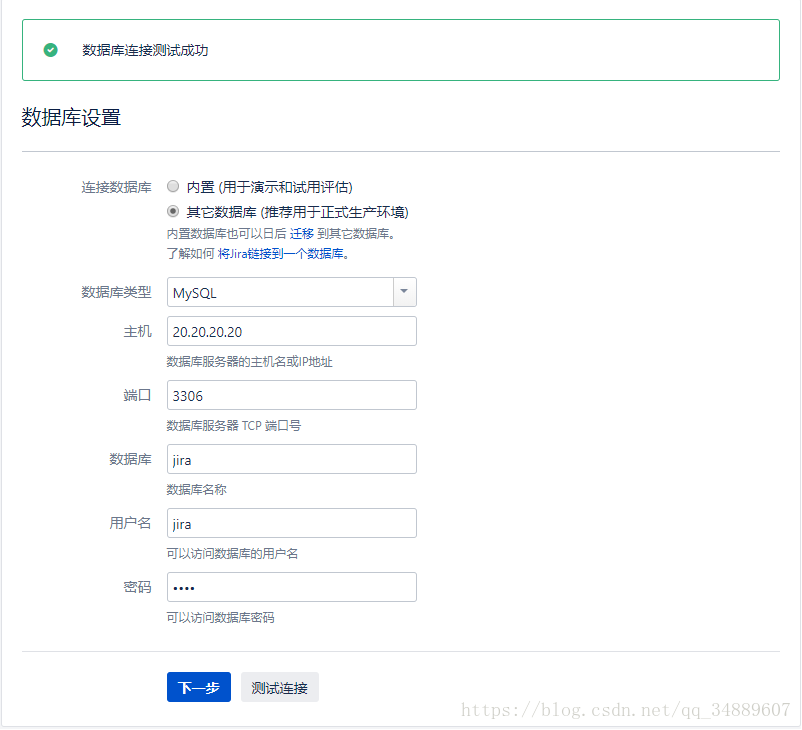Open the migrate (迁移) link

(x=302, y=234)
